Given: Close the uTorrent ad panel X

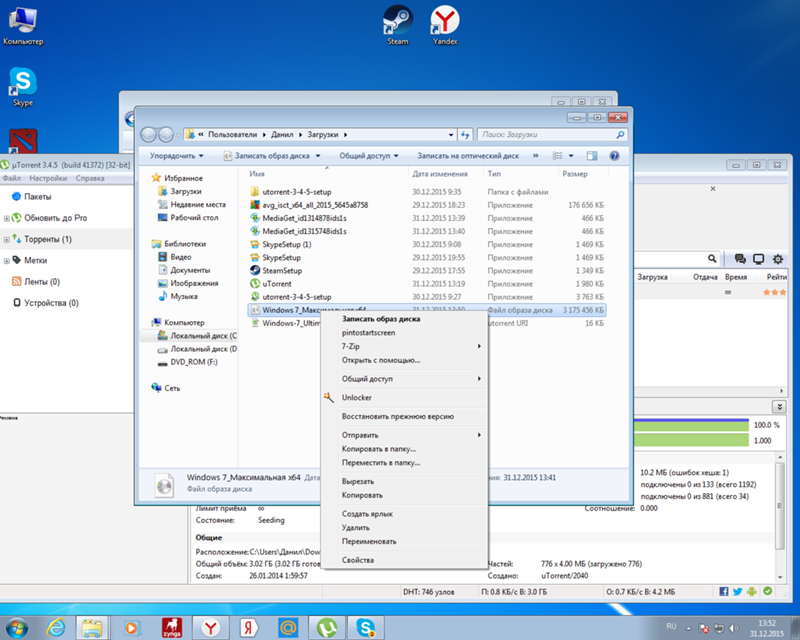Looking at the screenshot, I should (x=713, y=189).
